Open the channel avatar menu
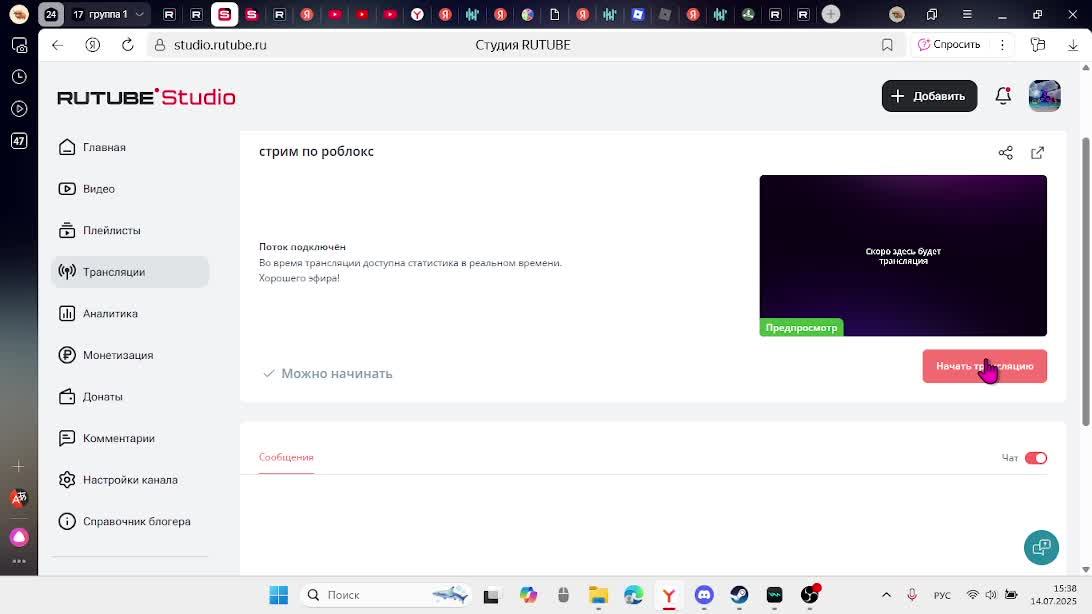 [x=1045, y=96]
